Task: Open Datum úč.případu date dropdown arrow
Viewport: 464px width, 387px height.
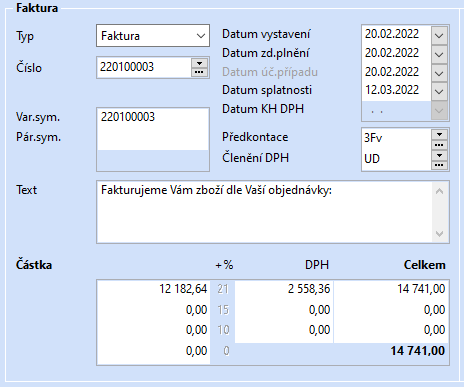Action: tap(439, 73)
